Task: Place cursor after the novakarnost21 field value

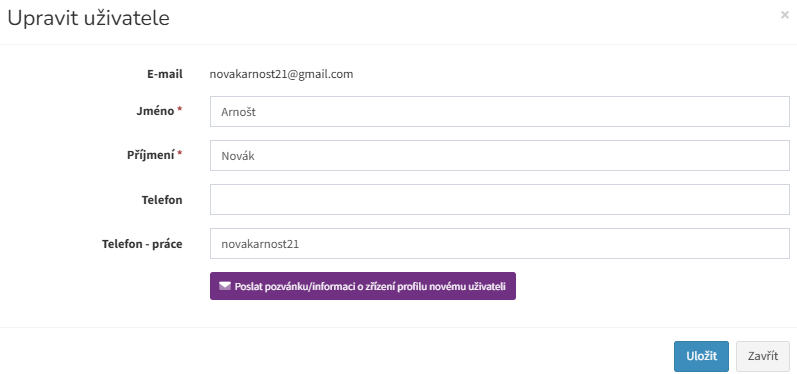Action: [x=300, y=244]
